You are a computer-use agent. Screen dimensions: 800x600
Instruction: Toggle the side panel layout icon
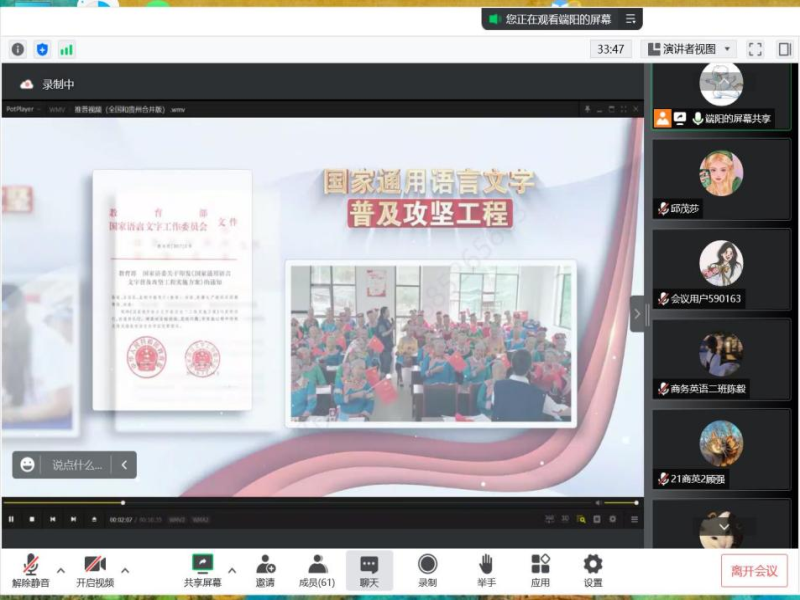[785, 49]
